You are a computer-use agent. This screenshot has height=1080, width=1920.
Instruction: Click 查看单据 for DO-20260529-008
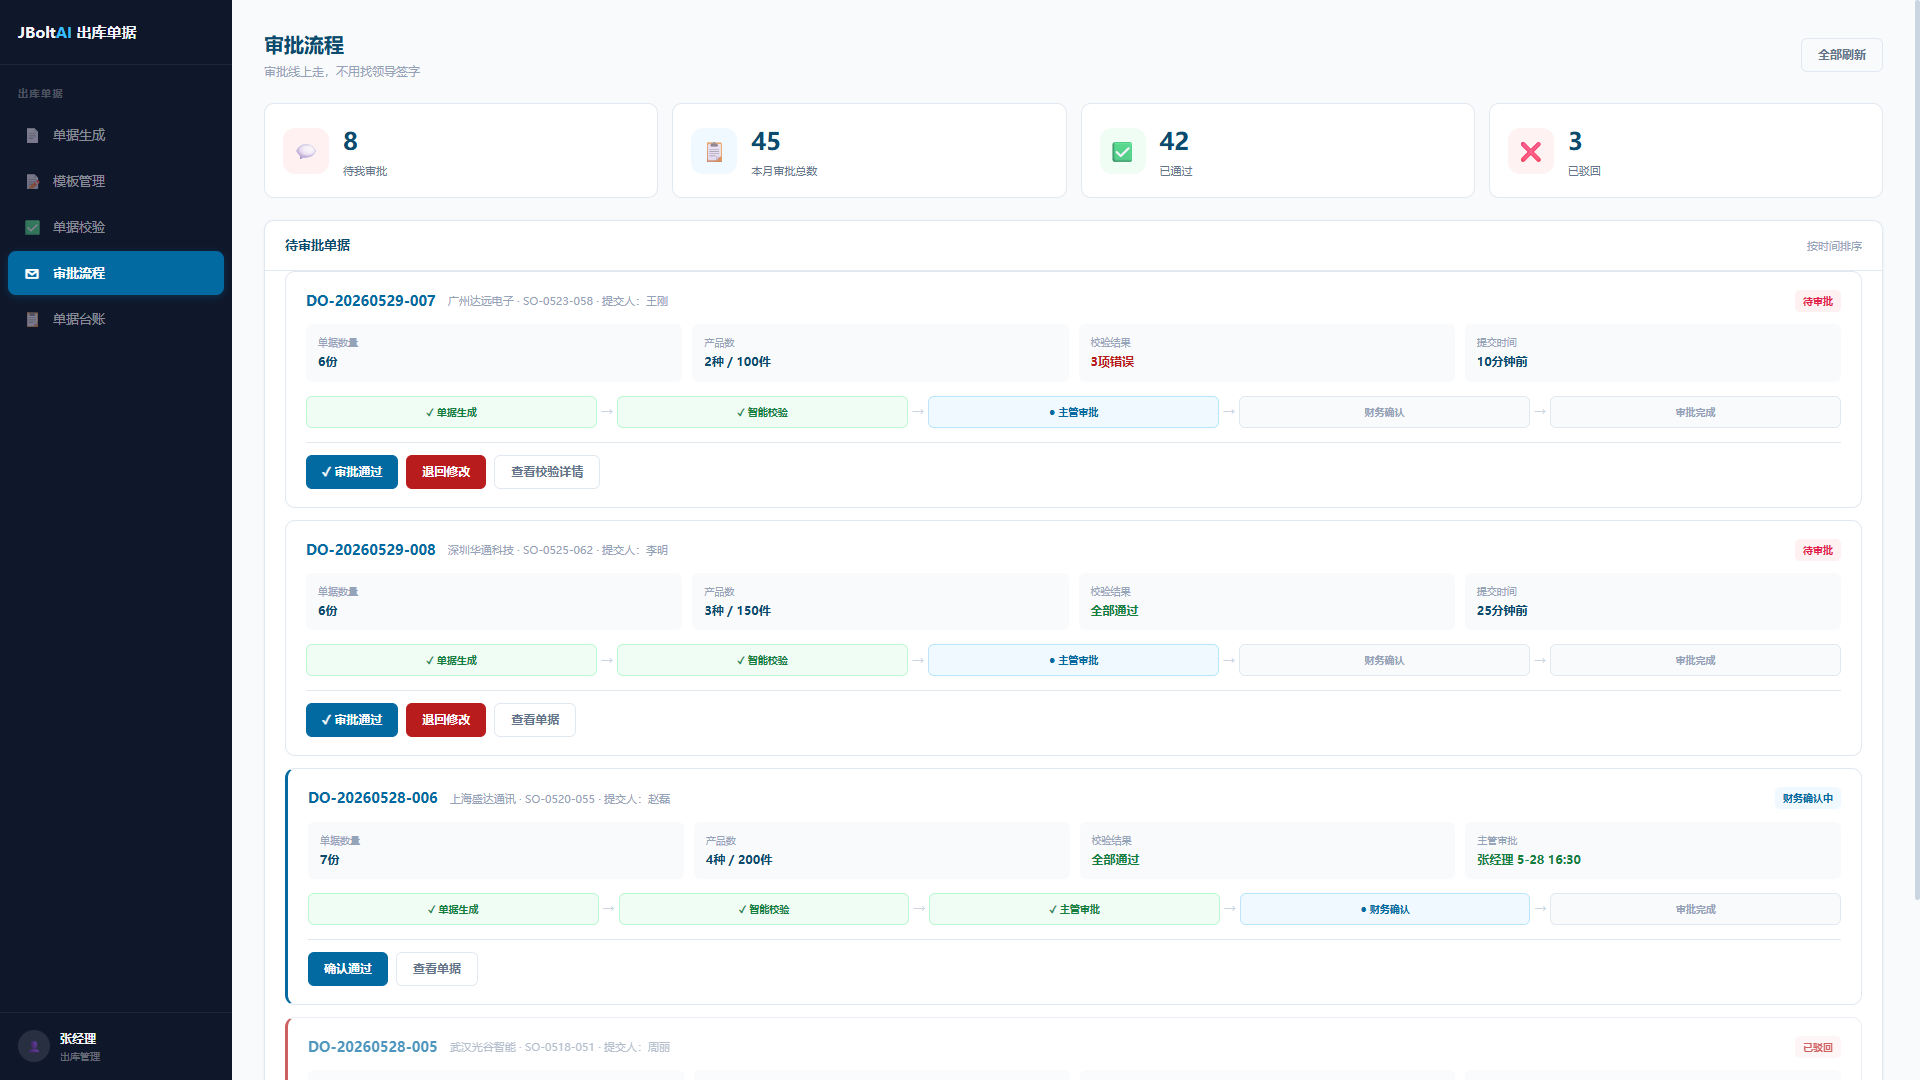[535, 720]
